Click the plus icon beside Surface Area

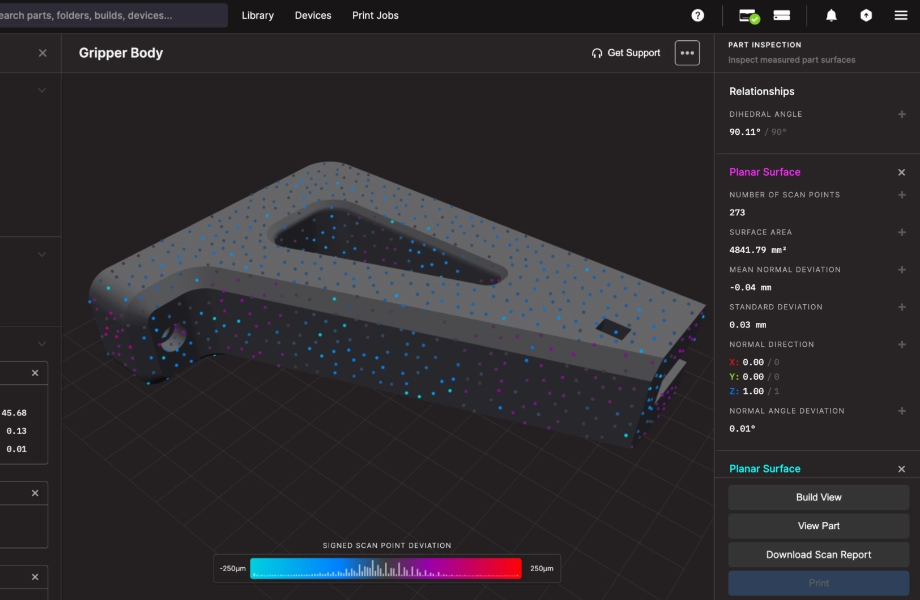tap(902, 233)
